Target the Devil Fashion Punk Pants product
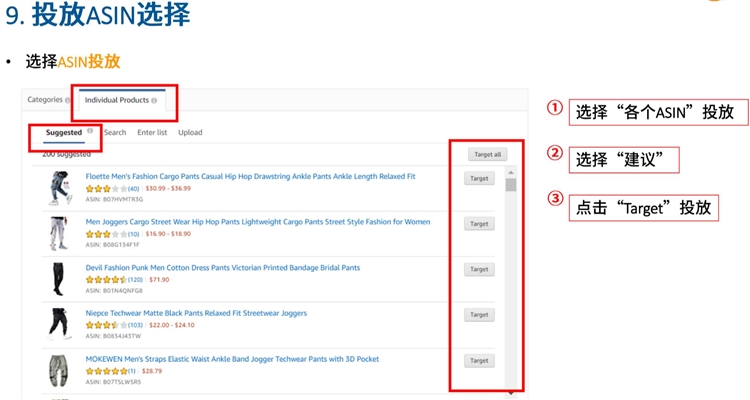Screen dimensions: 750x400 coord(479,269)
